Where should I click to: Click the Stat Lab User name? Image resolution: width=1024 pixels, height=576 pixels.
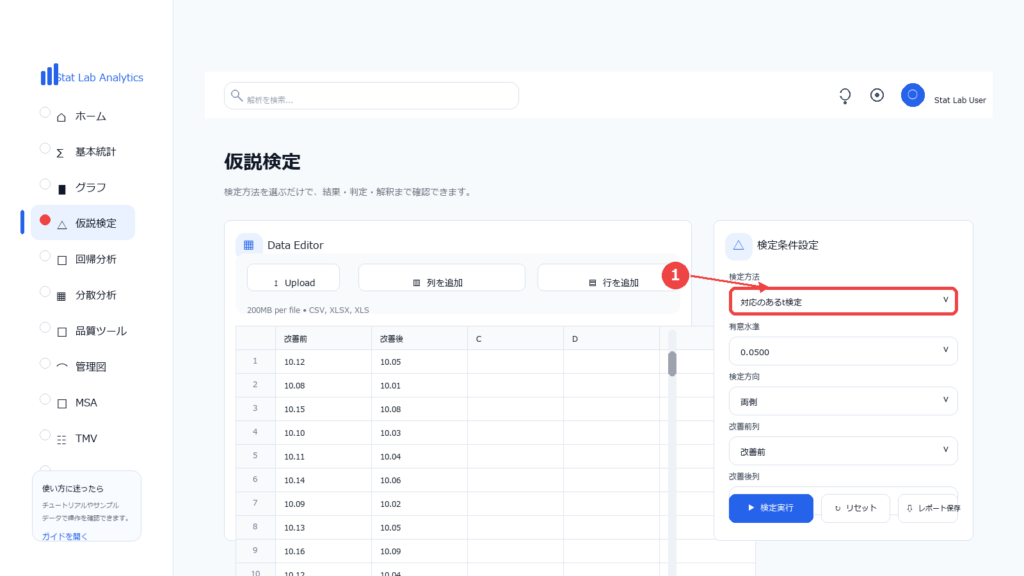pos(959,100)
